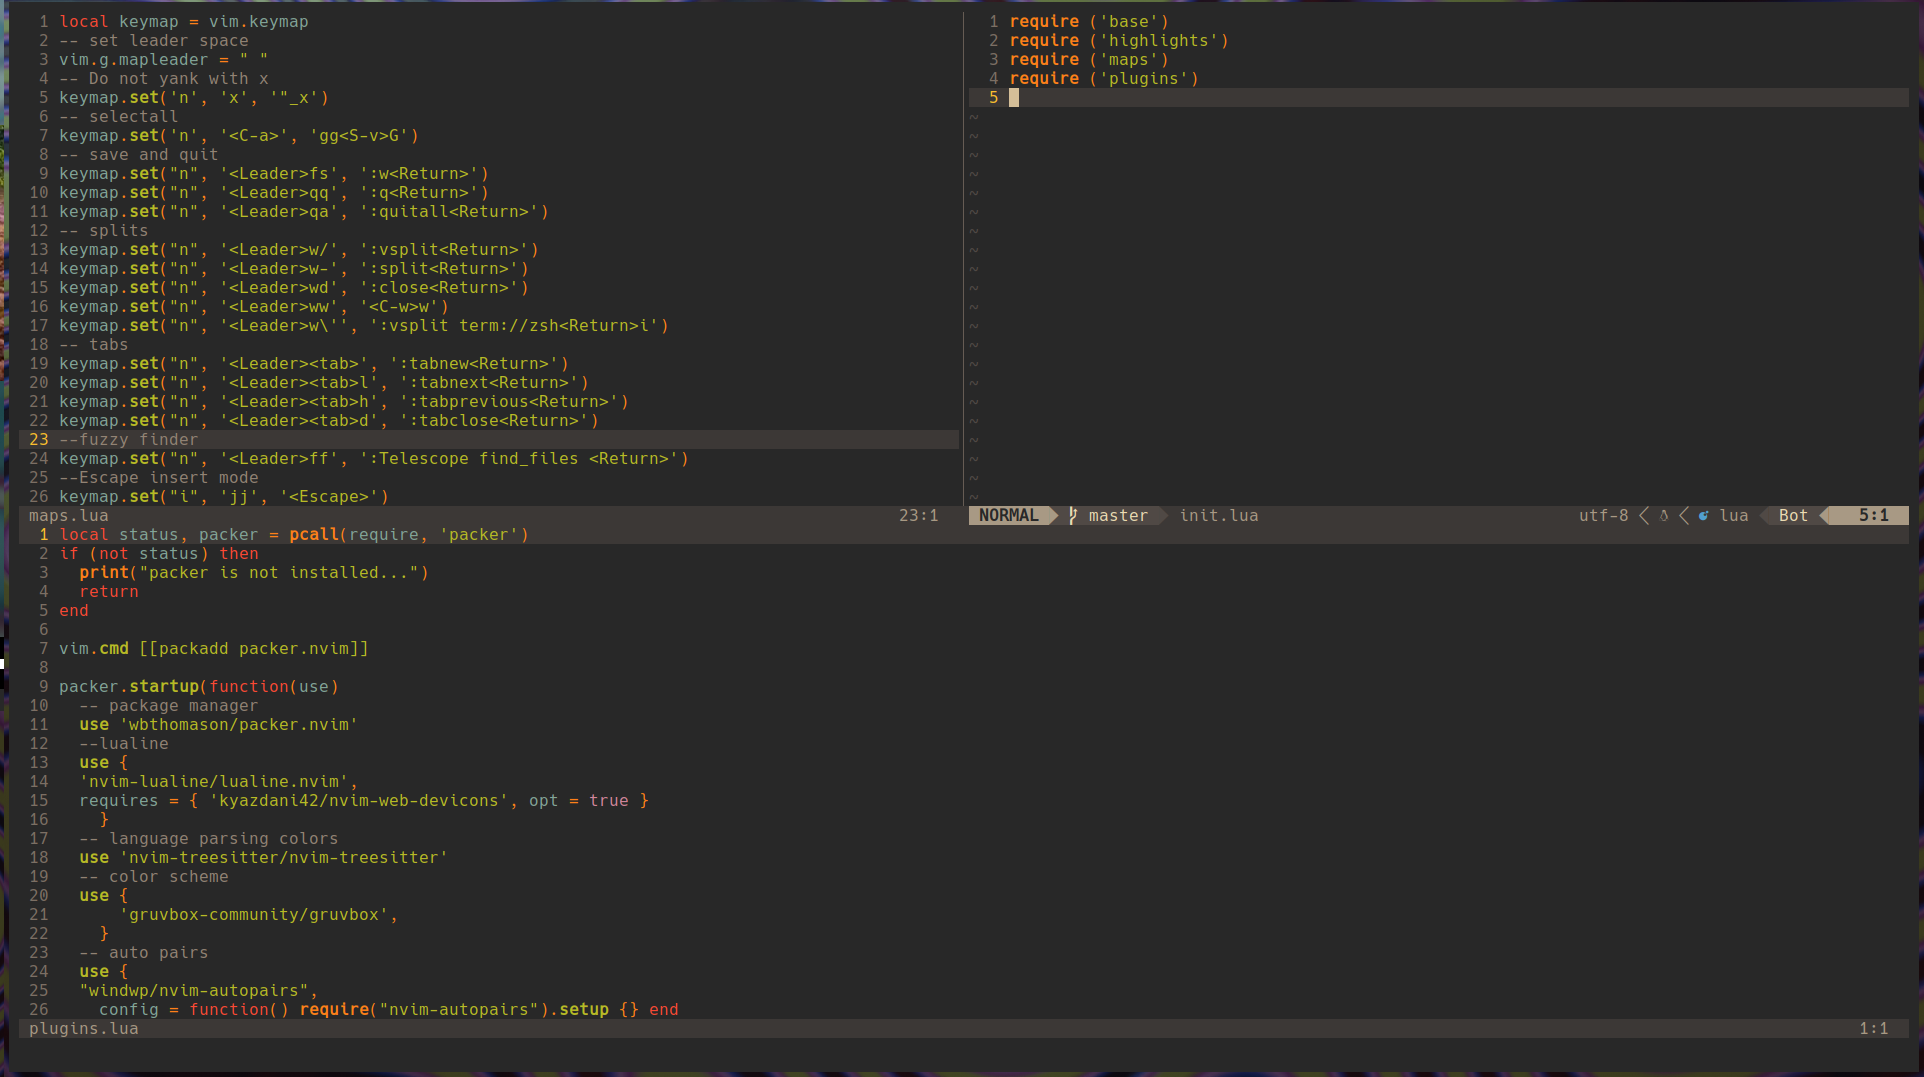Click the Linux penguin fileformat icon

point(1664,516)
